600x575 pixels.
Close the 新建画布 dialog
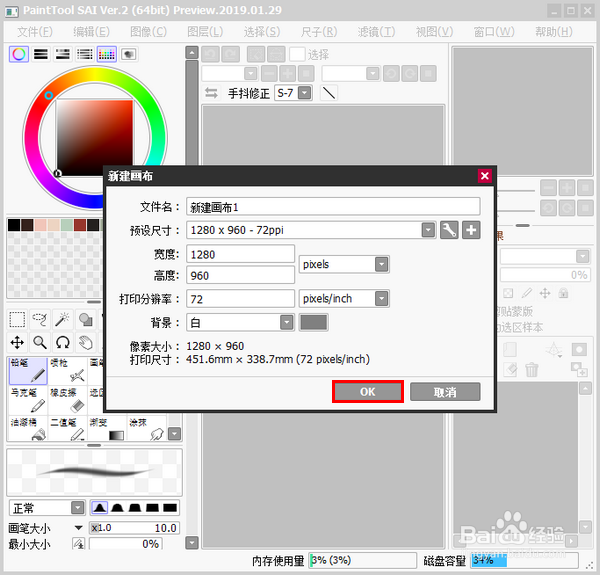485,176
